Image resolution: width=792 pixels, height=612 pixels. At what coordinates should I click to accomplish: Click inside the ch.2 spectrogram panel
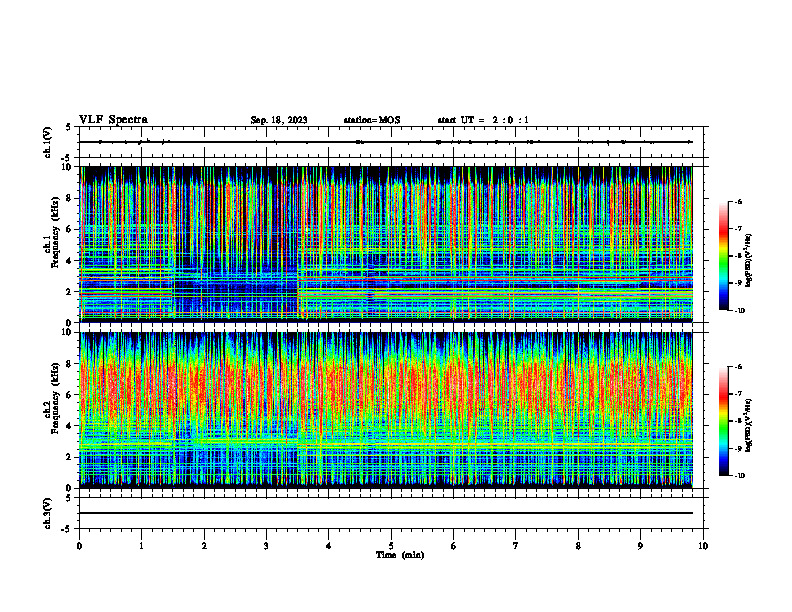coord(386,410)
